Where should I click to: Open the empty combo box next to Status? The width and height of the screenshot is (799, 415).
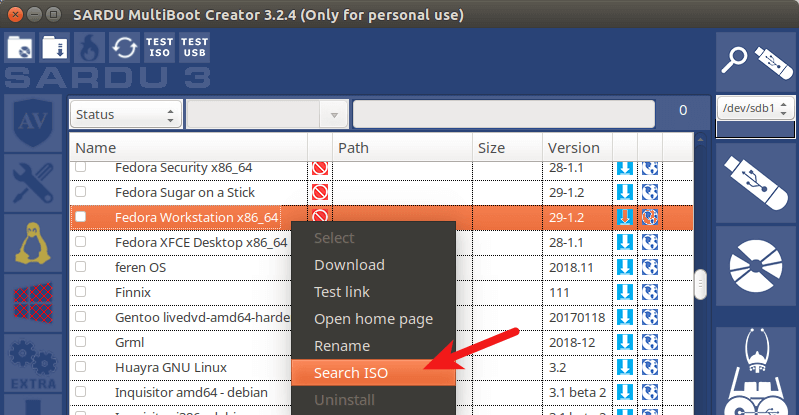point(267,114)
